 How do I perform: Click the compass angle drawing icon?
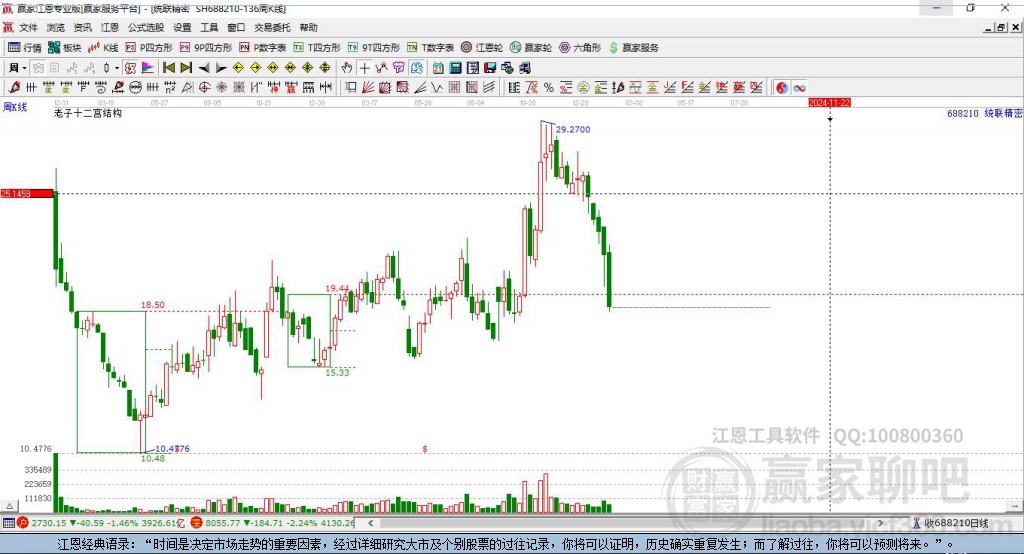pos(187,88)
